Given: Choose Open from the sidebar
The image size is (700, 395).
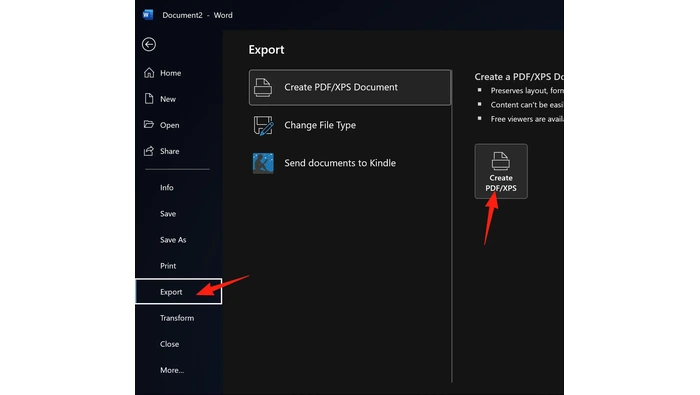Looking at the screenshot, I should 170,125.
